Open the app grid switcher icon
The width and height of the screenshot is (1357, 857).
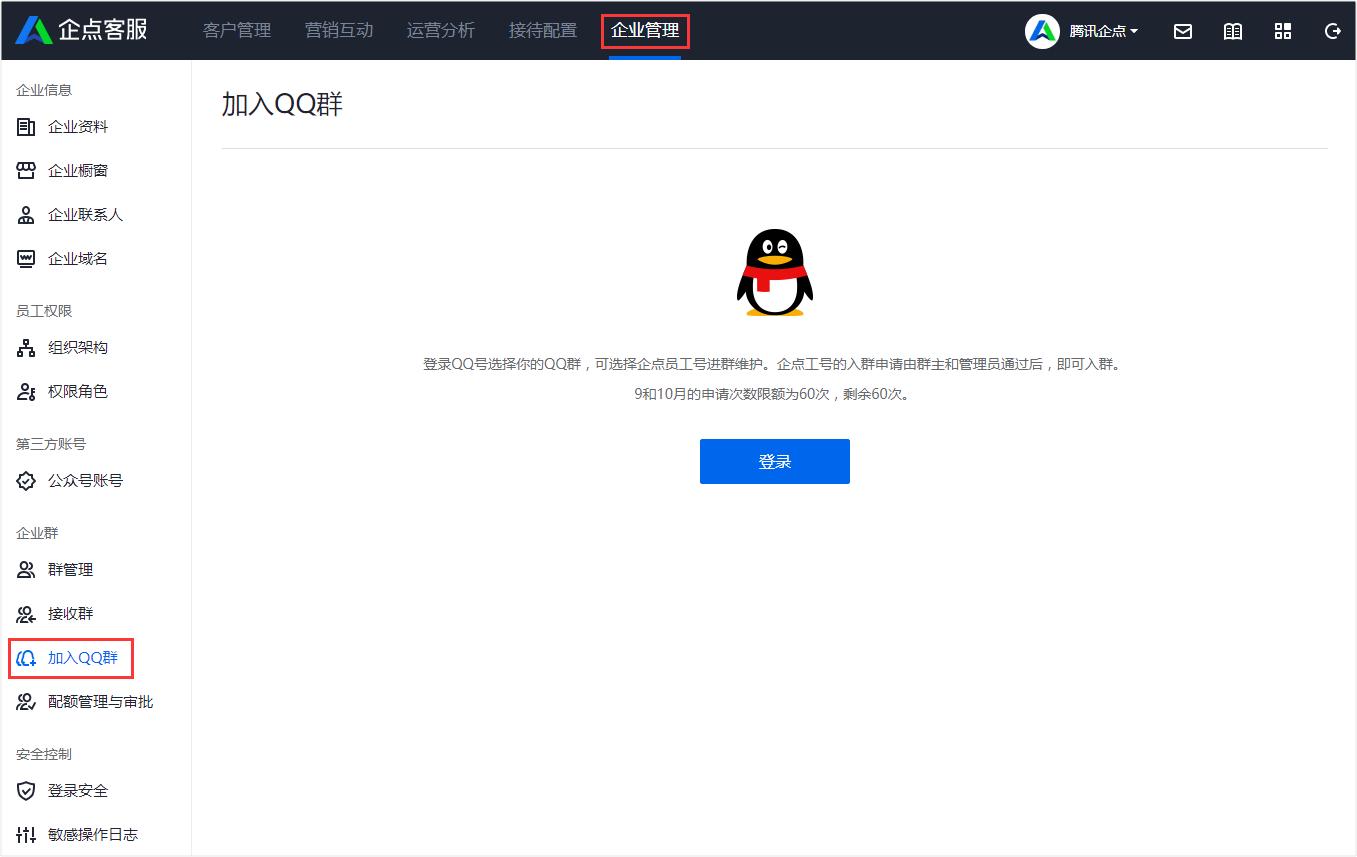(x=1283, y=31)
